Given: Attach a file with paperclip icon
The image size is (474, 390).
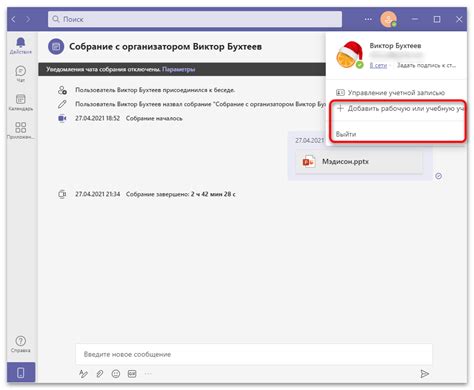Looking at the screenshot, I should click(x=100, y=374).
